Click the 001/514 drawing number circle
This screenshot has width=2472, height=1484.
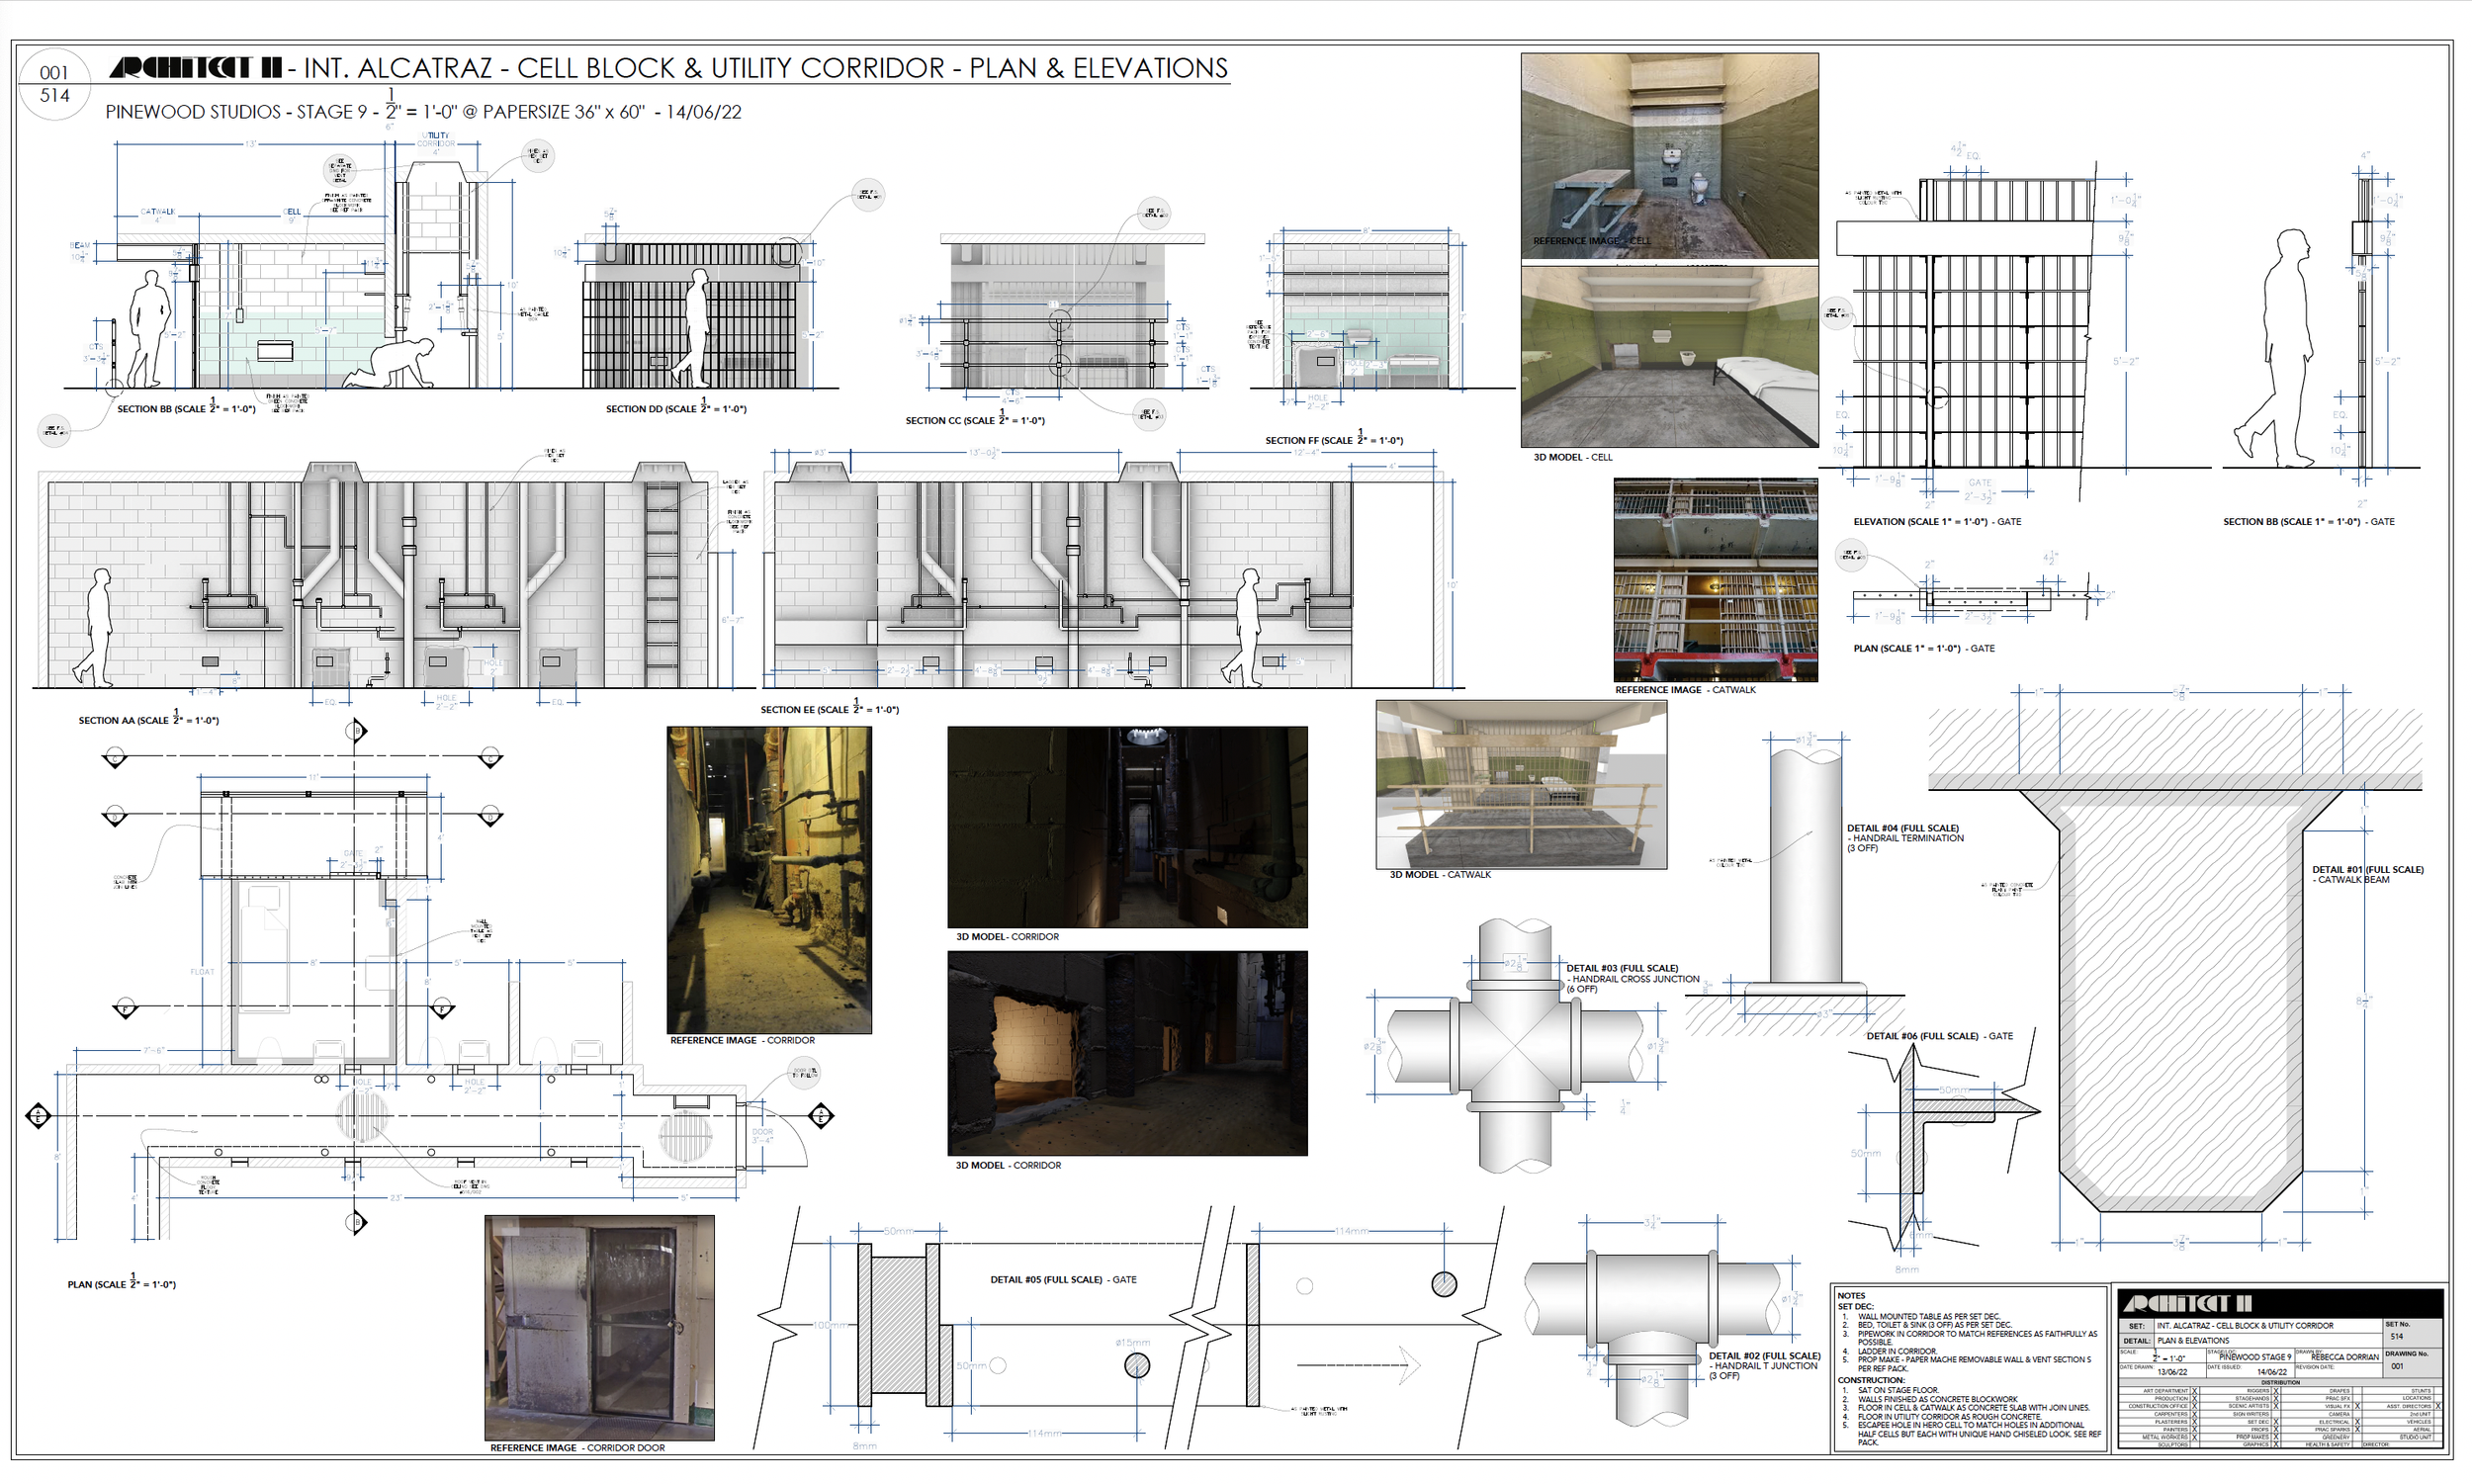pos(54,84)
